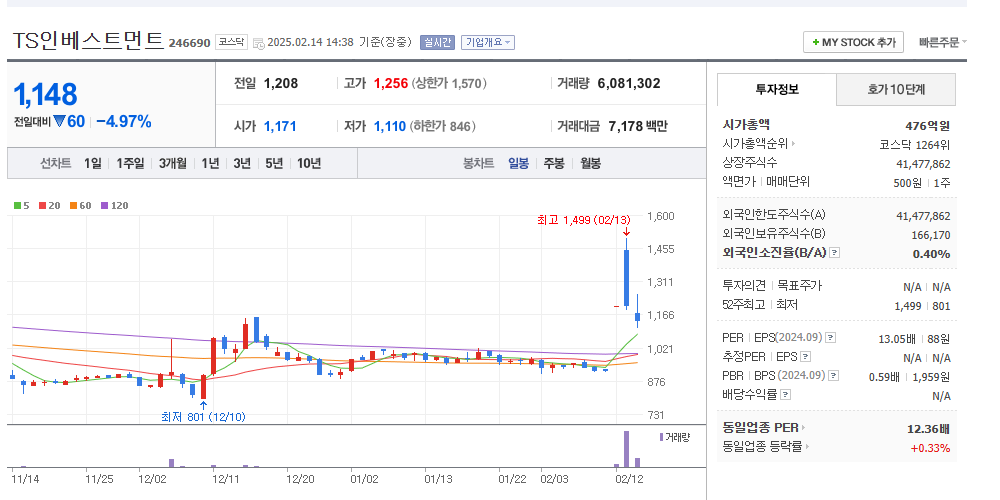Click the tallest volume bar near 02/12
The height and width of the screenshot is (500, 1000).
(626, 449)
